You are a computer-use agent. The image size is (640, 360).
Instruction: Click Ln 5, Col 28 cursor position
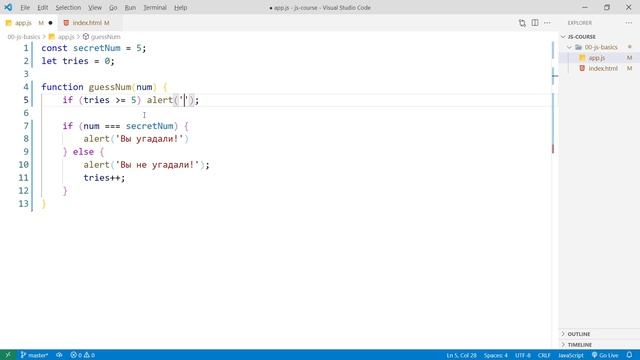(x=461, y=355)
